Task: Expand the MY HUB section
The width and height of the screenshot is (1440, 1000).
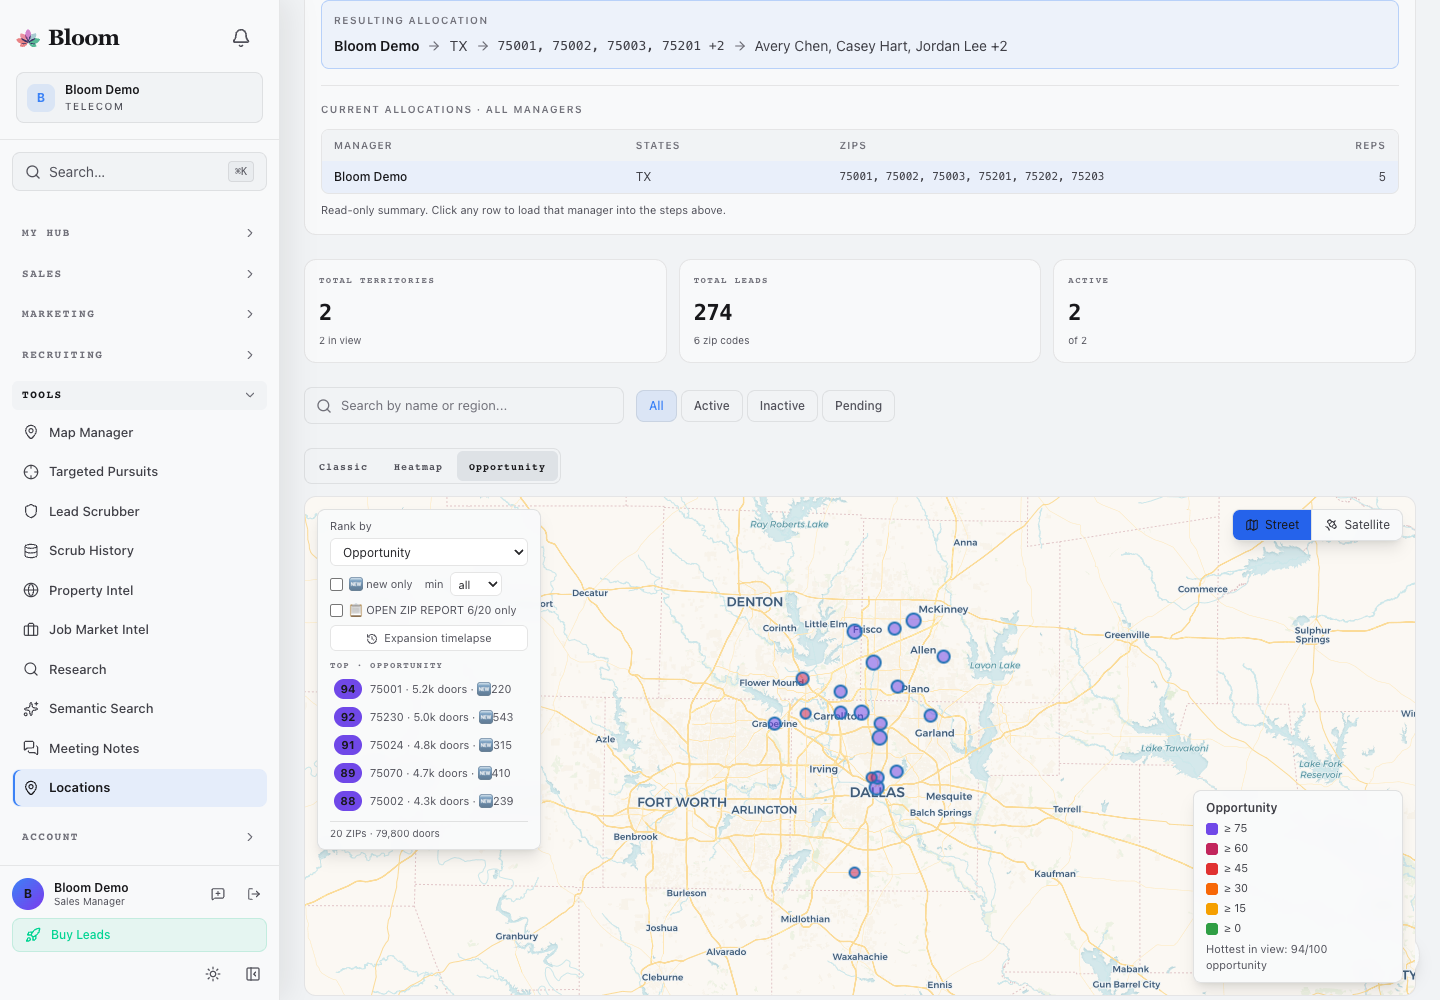Action: coord(139,233)
